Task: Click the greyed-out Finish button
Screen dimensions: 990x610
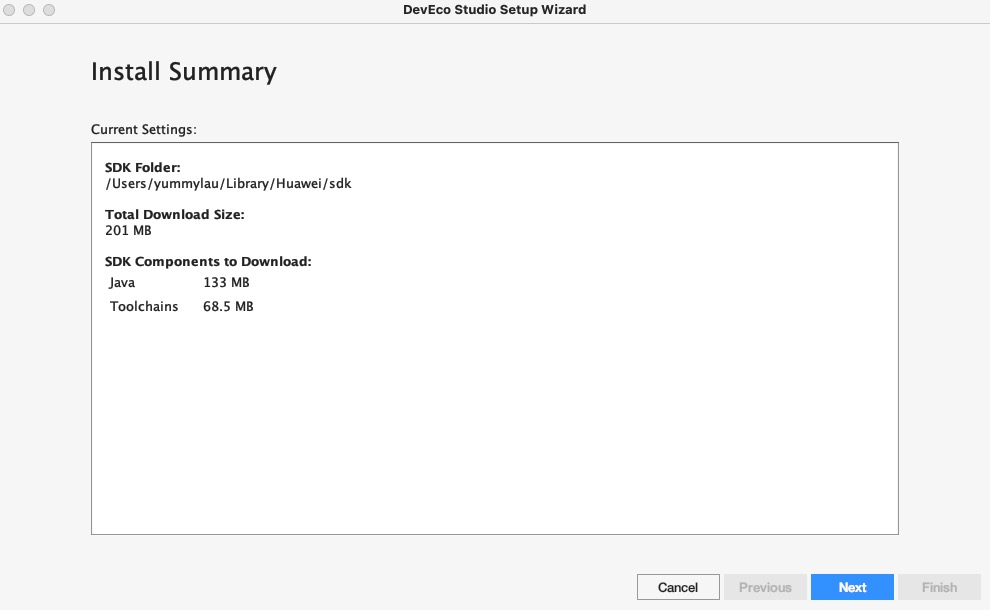Action: (939, 587)
